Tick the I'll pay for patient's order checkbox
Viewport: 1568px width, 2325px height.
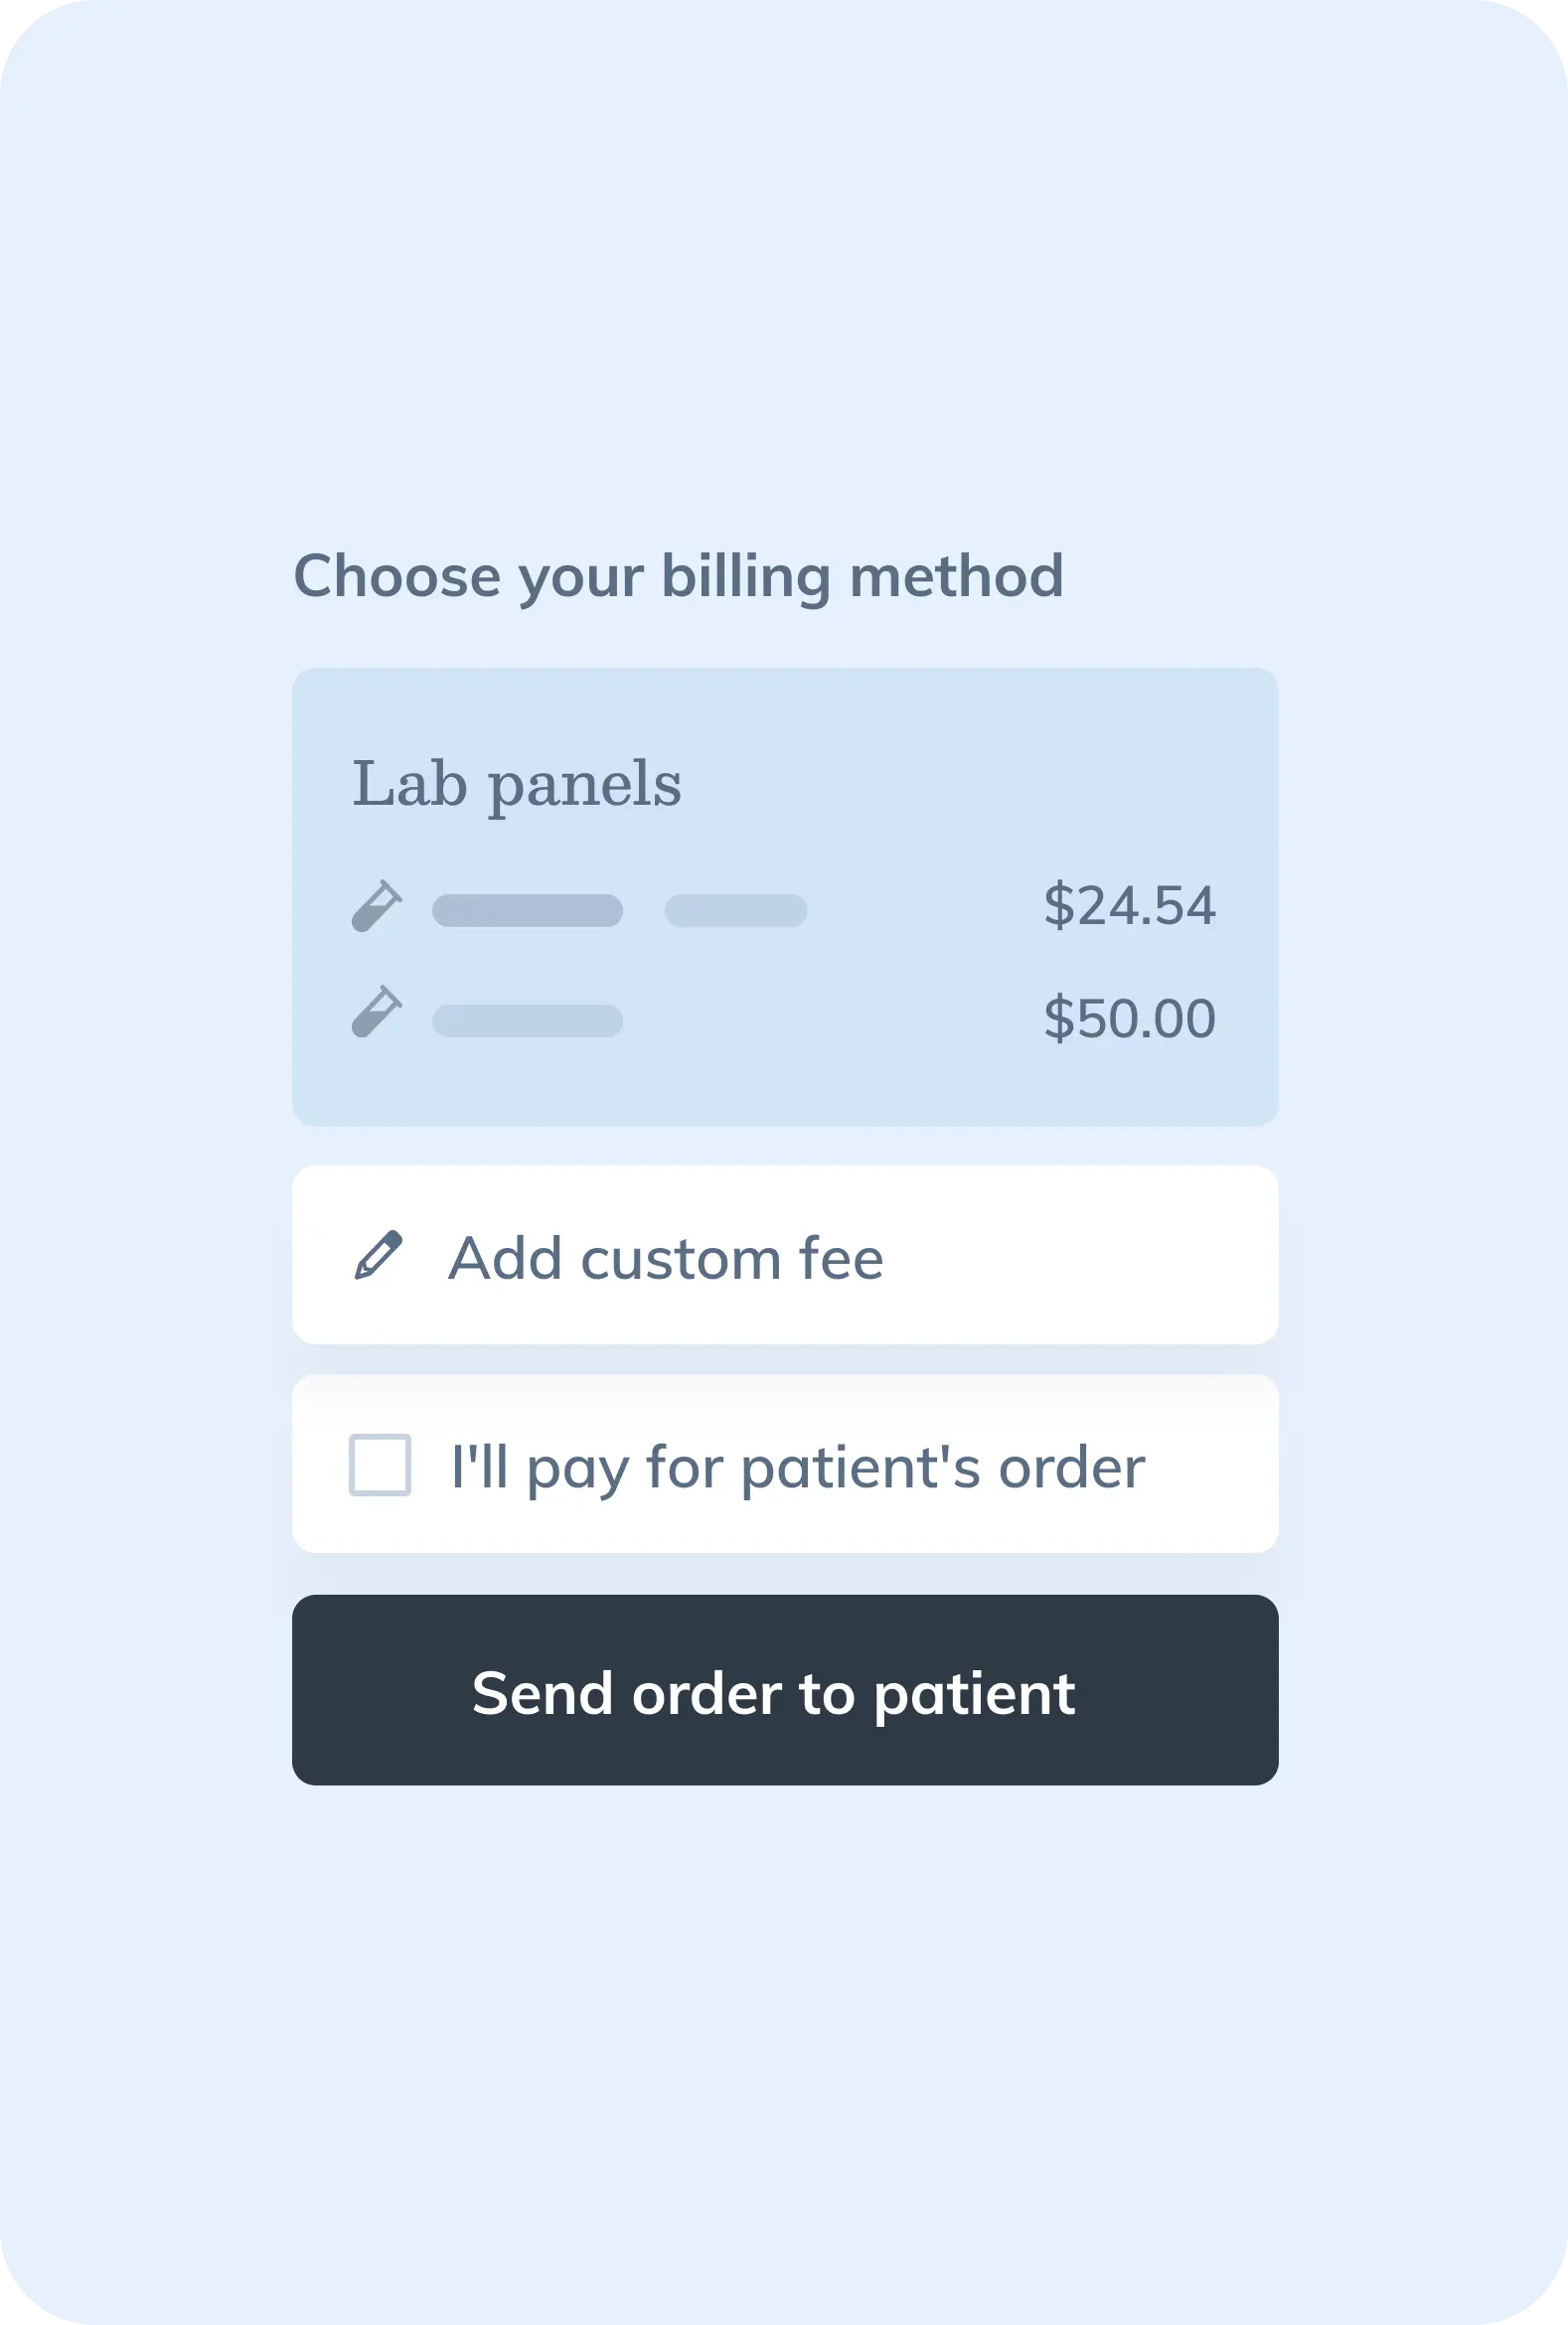tap(380, 1465)
